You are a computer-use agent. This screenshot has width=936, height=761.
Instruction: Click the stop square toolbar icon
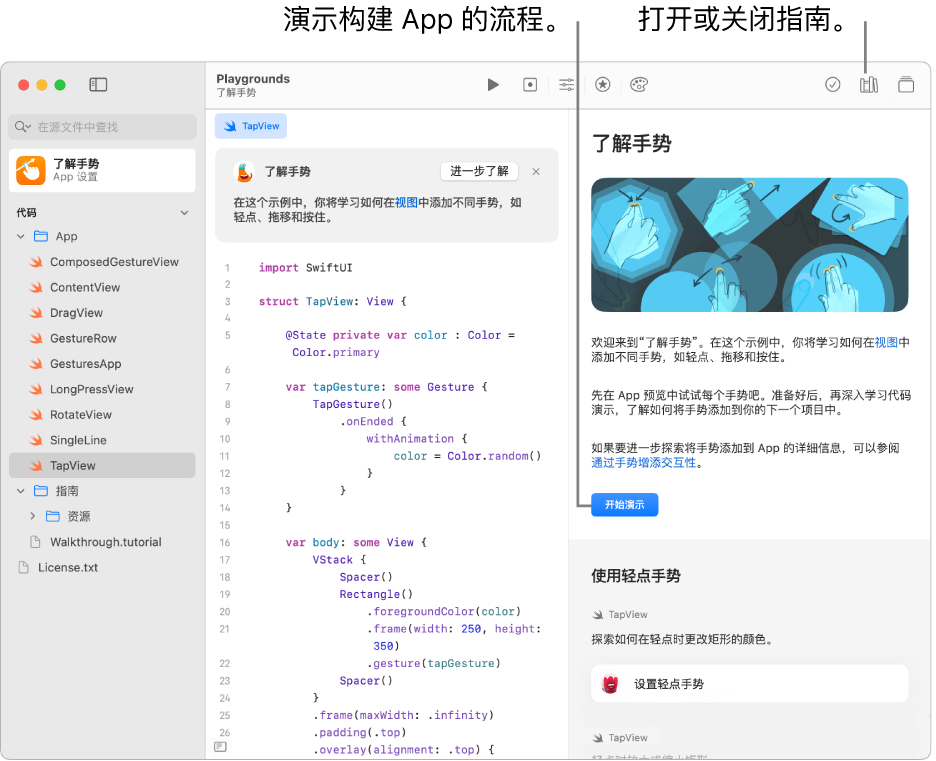pos(530,85)
